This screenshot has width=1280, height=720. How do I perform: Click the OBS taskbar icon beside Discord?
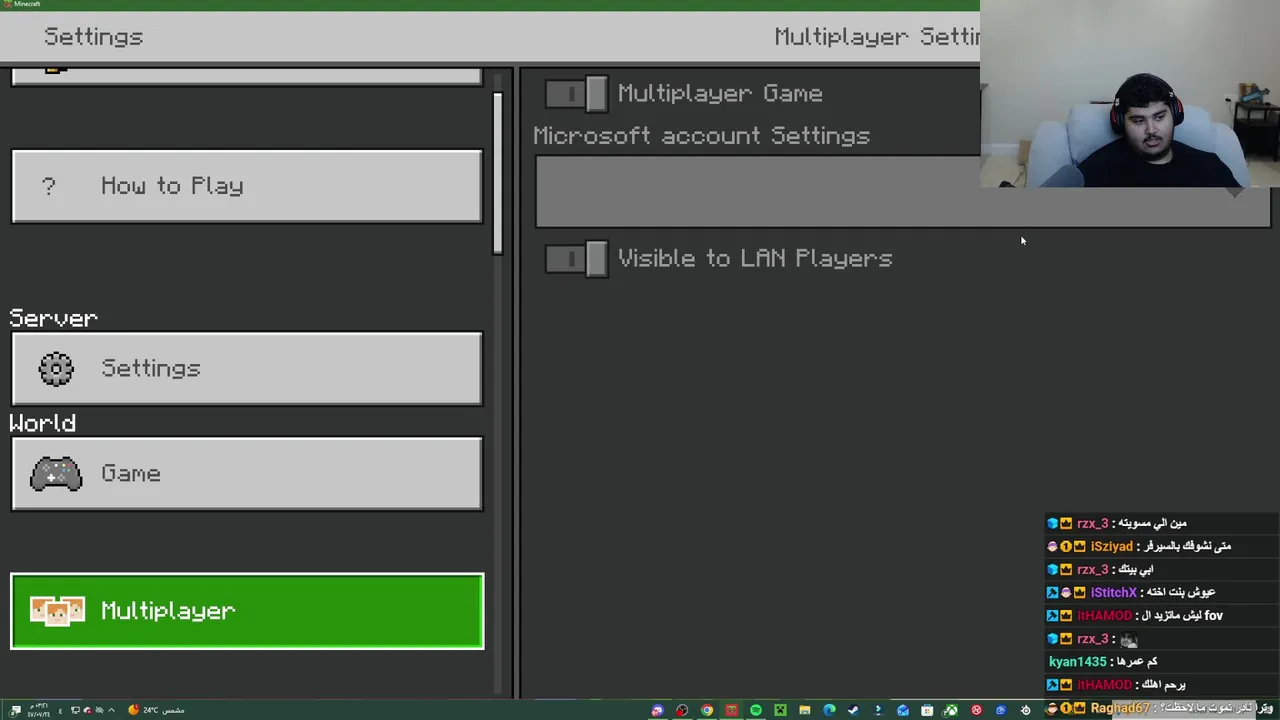(x=682, y=710)
